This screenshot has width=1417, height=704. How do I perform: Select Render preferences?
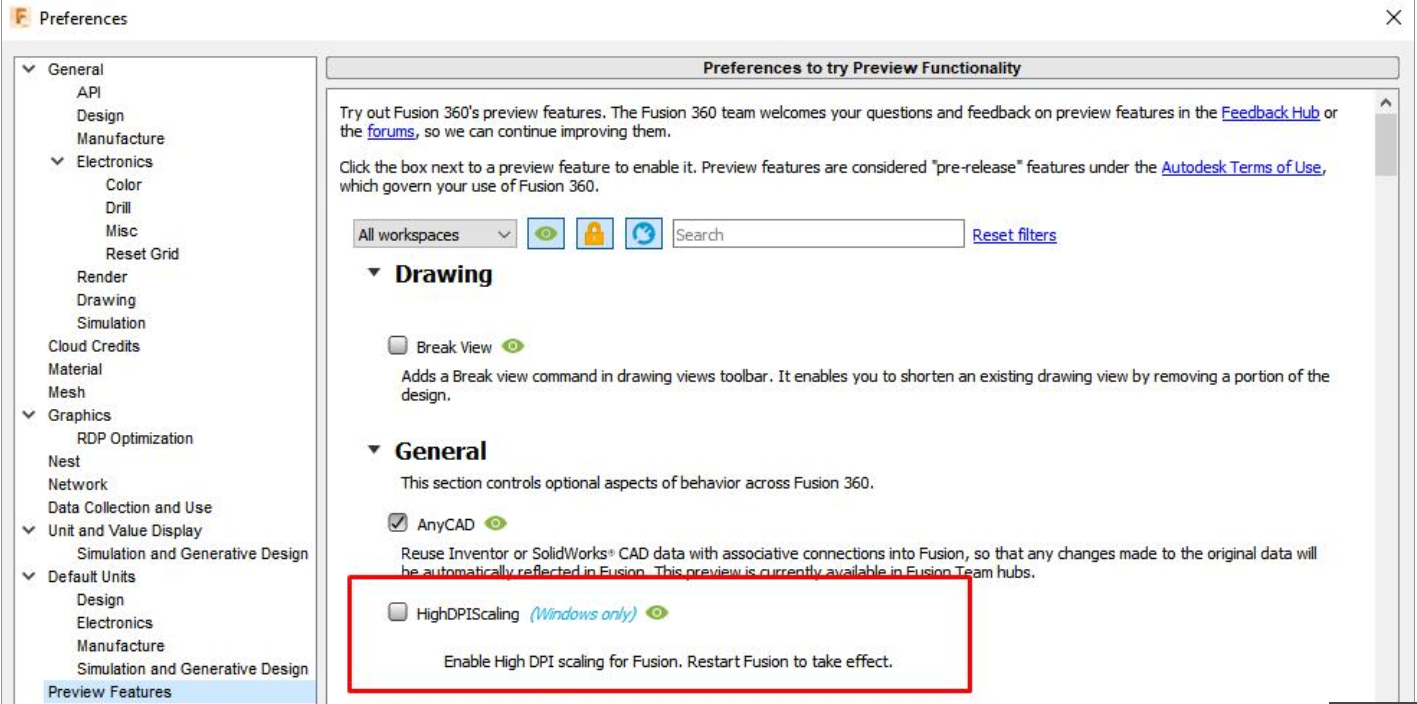[x=102, y=276]
